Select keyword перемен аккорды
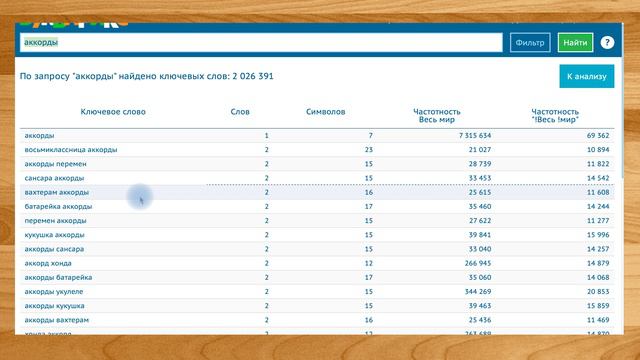The width and height of the screenshot is (640, 360). (x=55, y=221)
